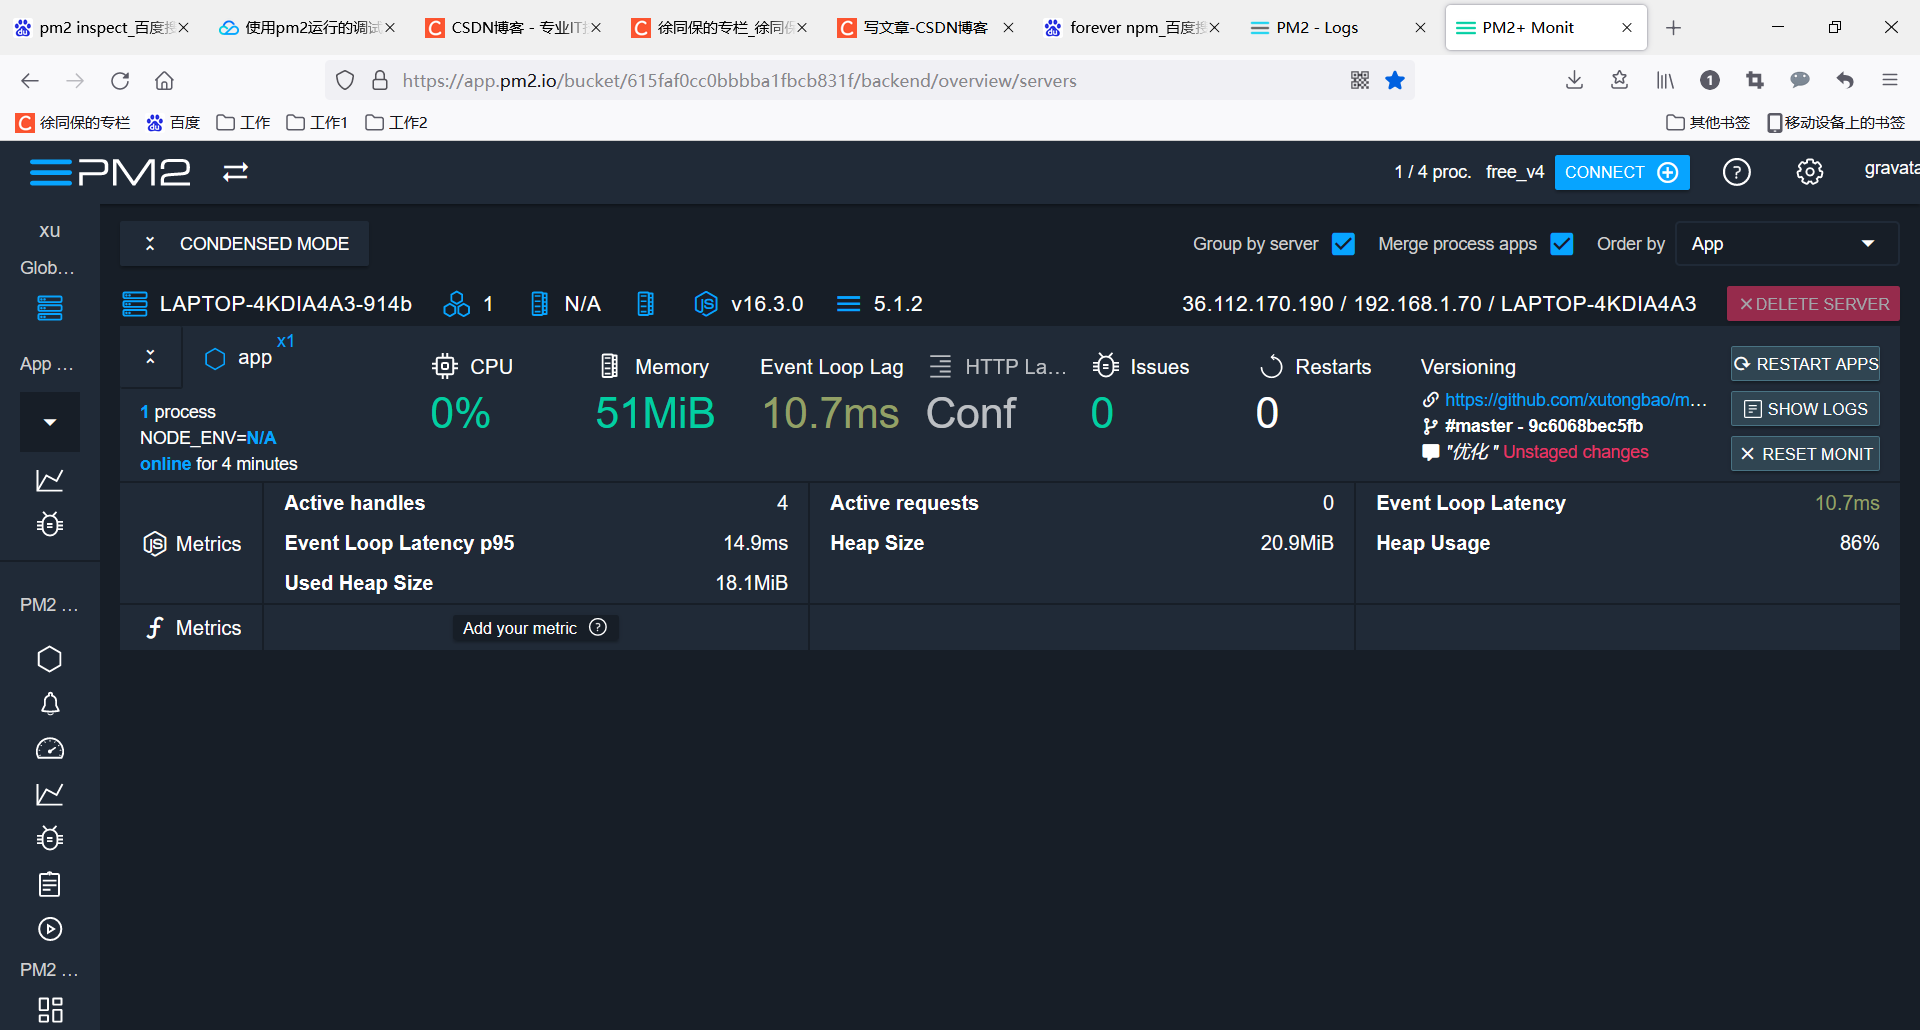Click the app hexagon icon
The width and height of the screenshot is (1920, 1030).
pyautogui.click(x=215, y=359)
